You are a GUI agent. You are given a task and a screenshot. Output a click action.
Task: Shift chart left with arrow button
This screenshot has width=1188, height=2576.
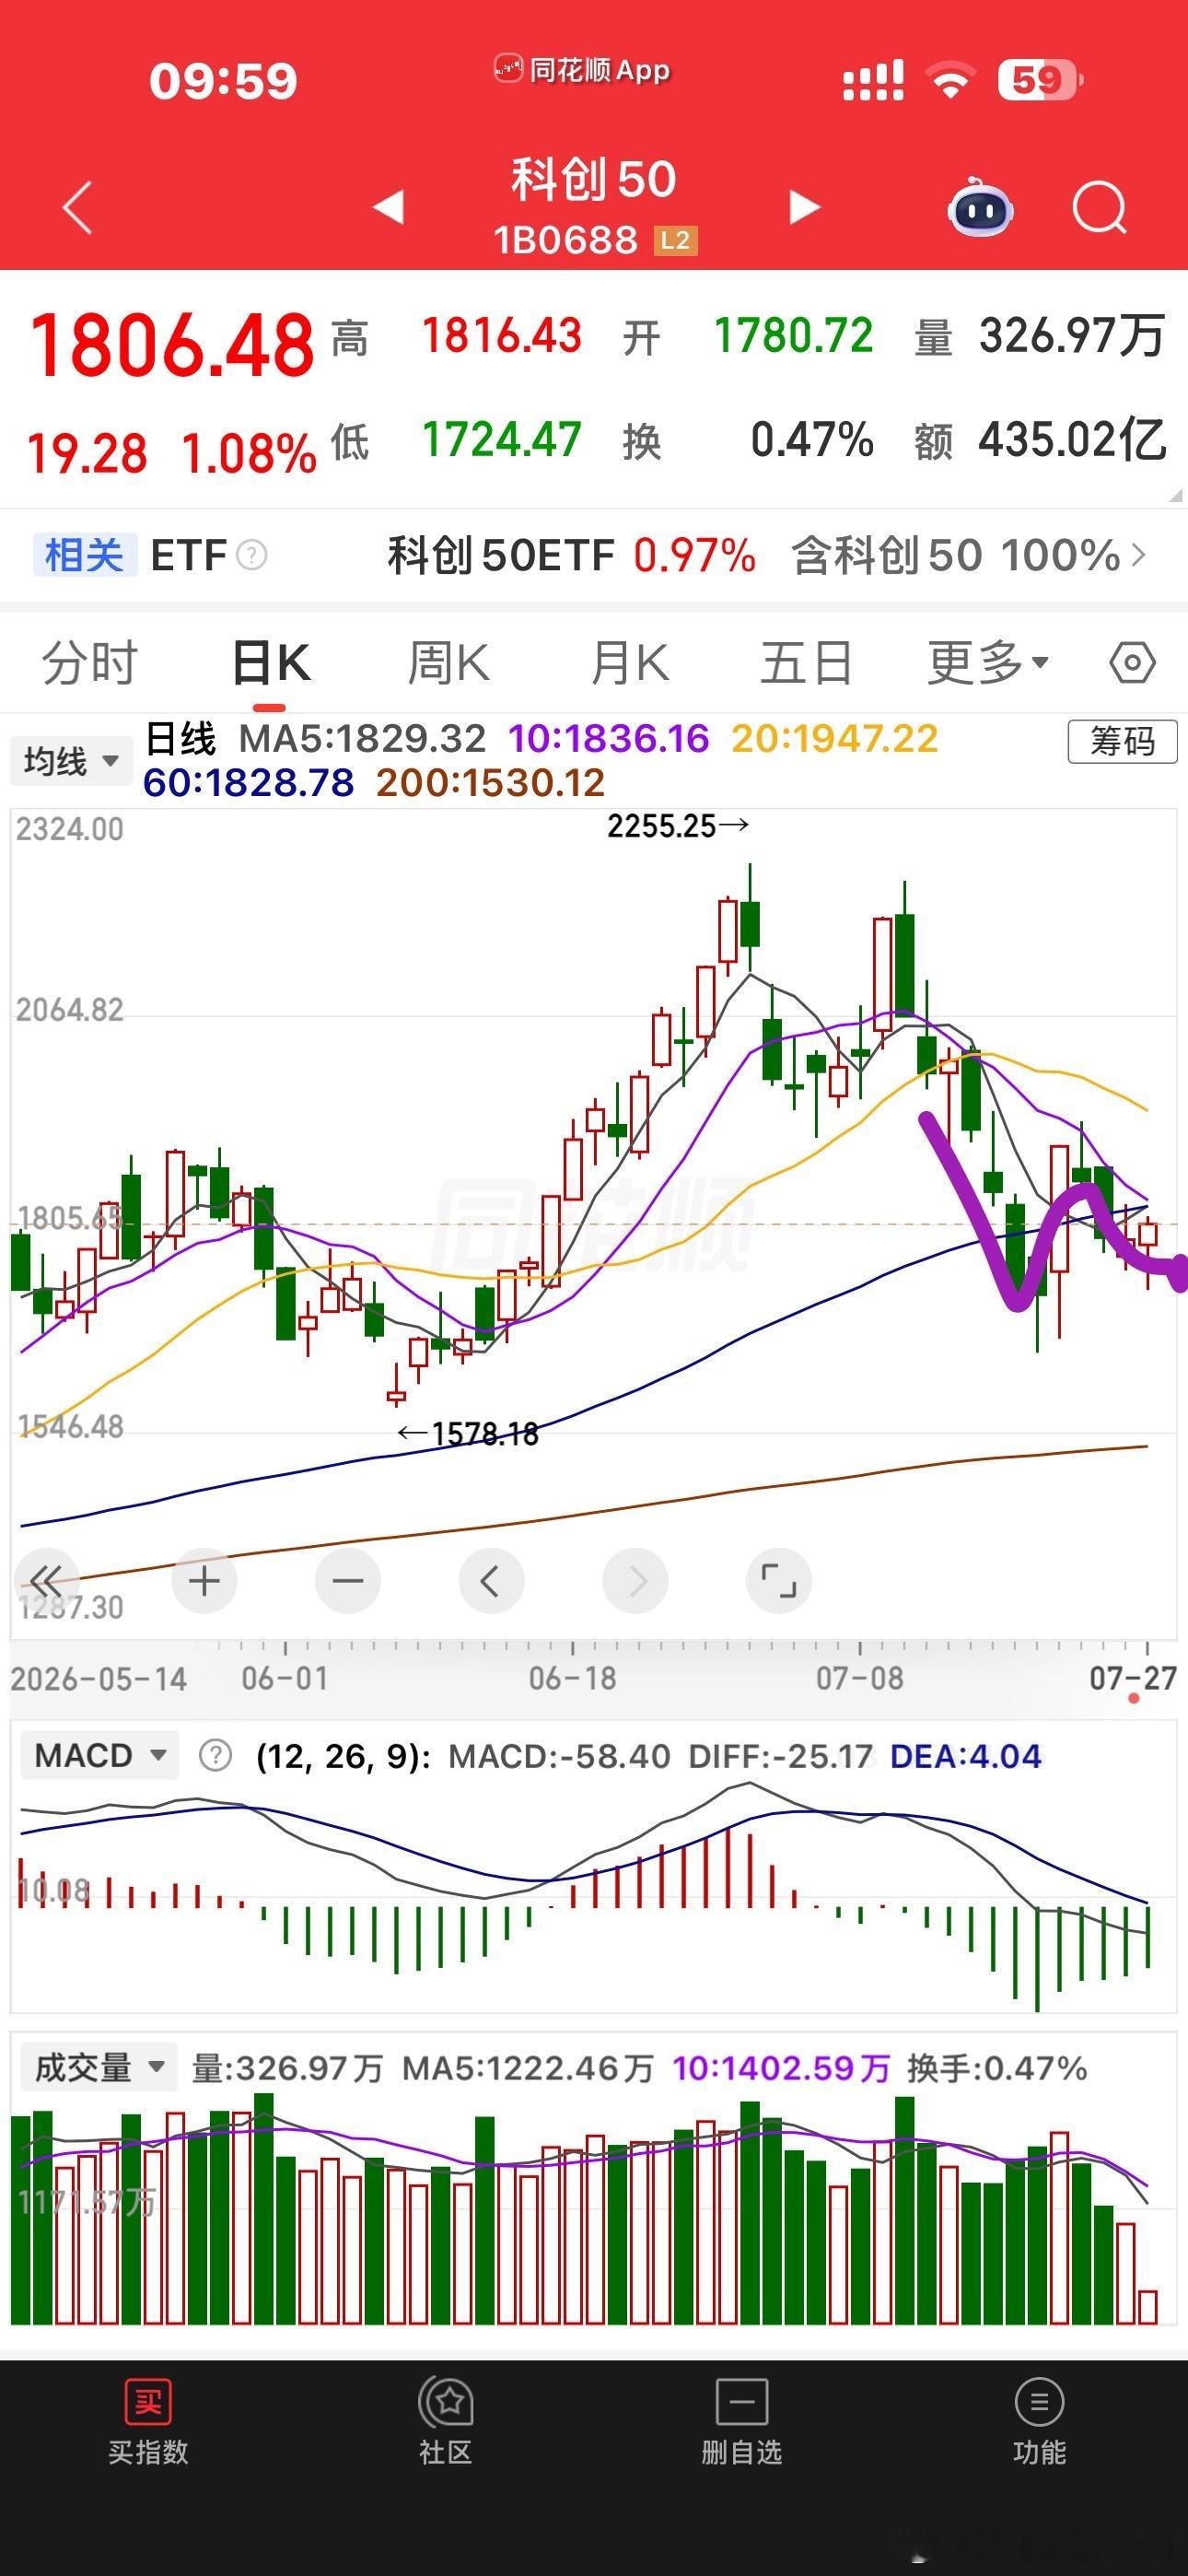[491, 1581]
